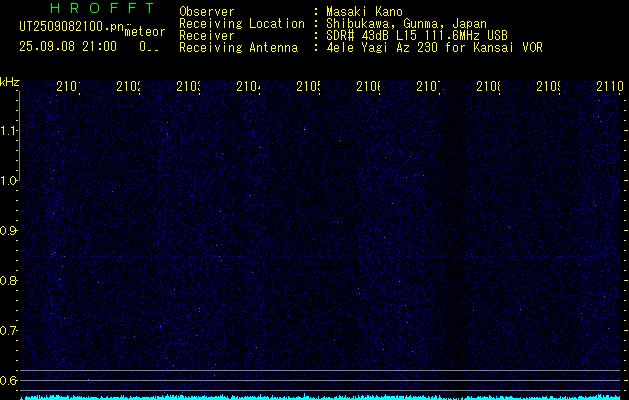Click 4ele Yagi Az 230 antenna text
The height and width of the screenshot is (400, 629).
click(x=434, y=48)
